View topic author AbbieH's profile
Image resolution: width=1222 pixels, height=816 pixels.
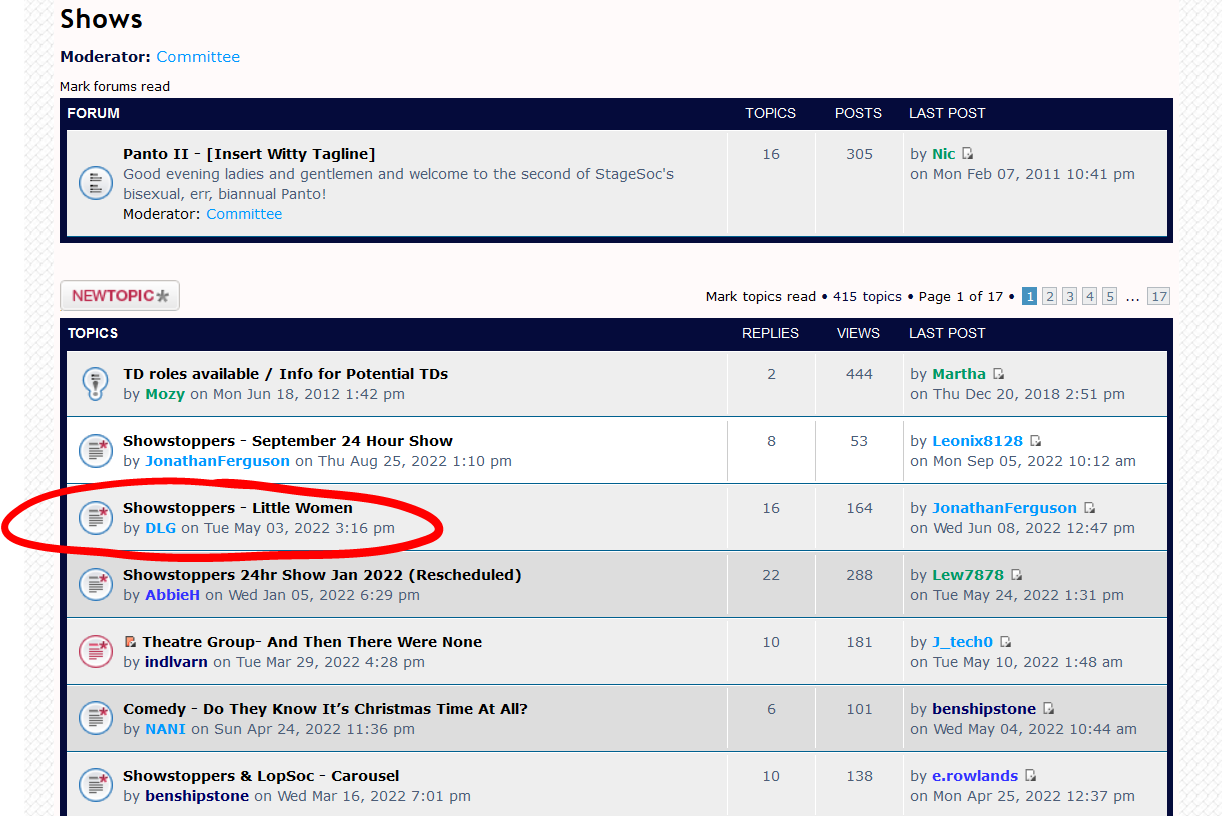pyautogui.click(x=172, y=595)
